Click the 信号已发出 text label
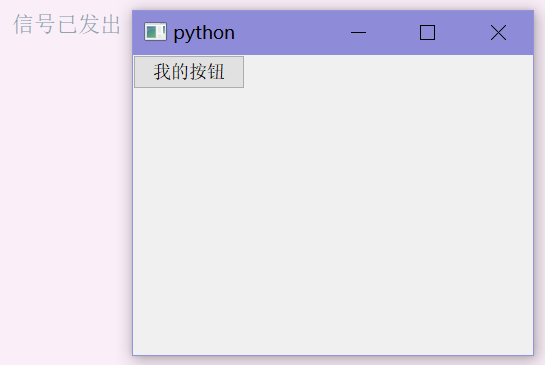The image size is (545, 365). (x=67, y=24)
